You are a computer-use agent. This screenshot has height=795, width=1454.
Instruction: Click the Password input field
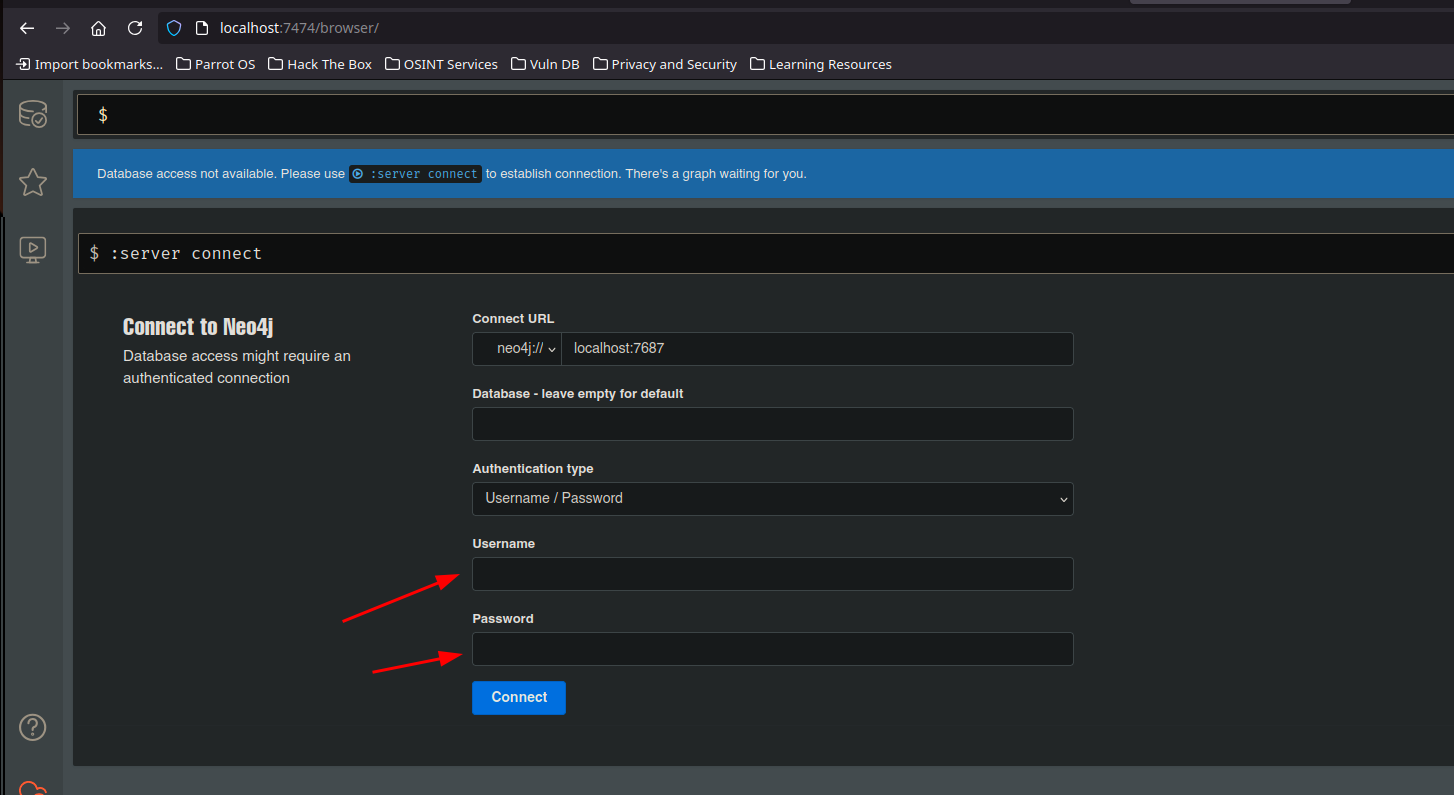pos(772,649)
